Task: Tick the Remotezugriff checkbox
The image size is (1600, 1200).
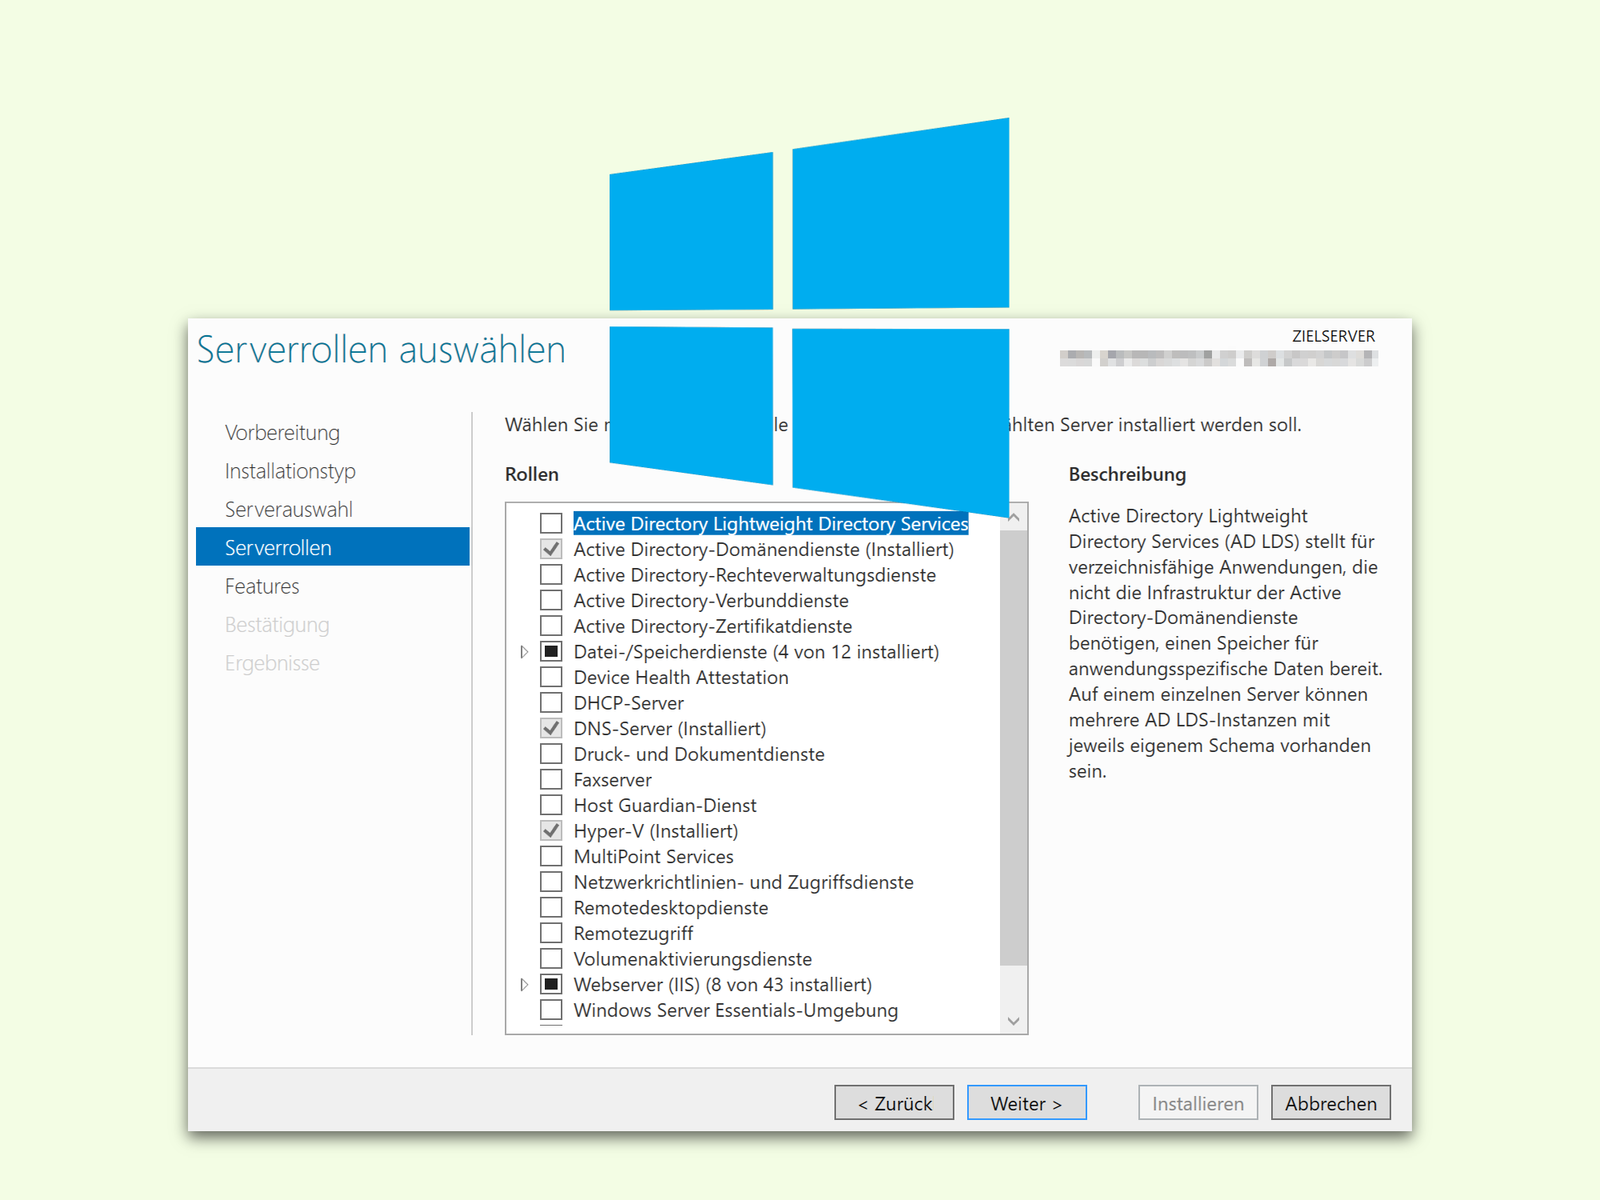Action: point(551,933)
